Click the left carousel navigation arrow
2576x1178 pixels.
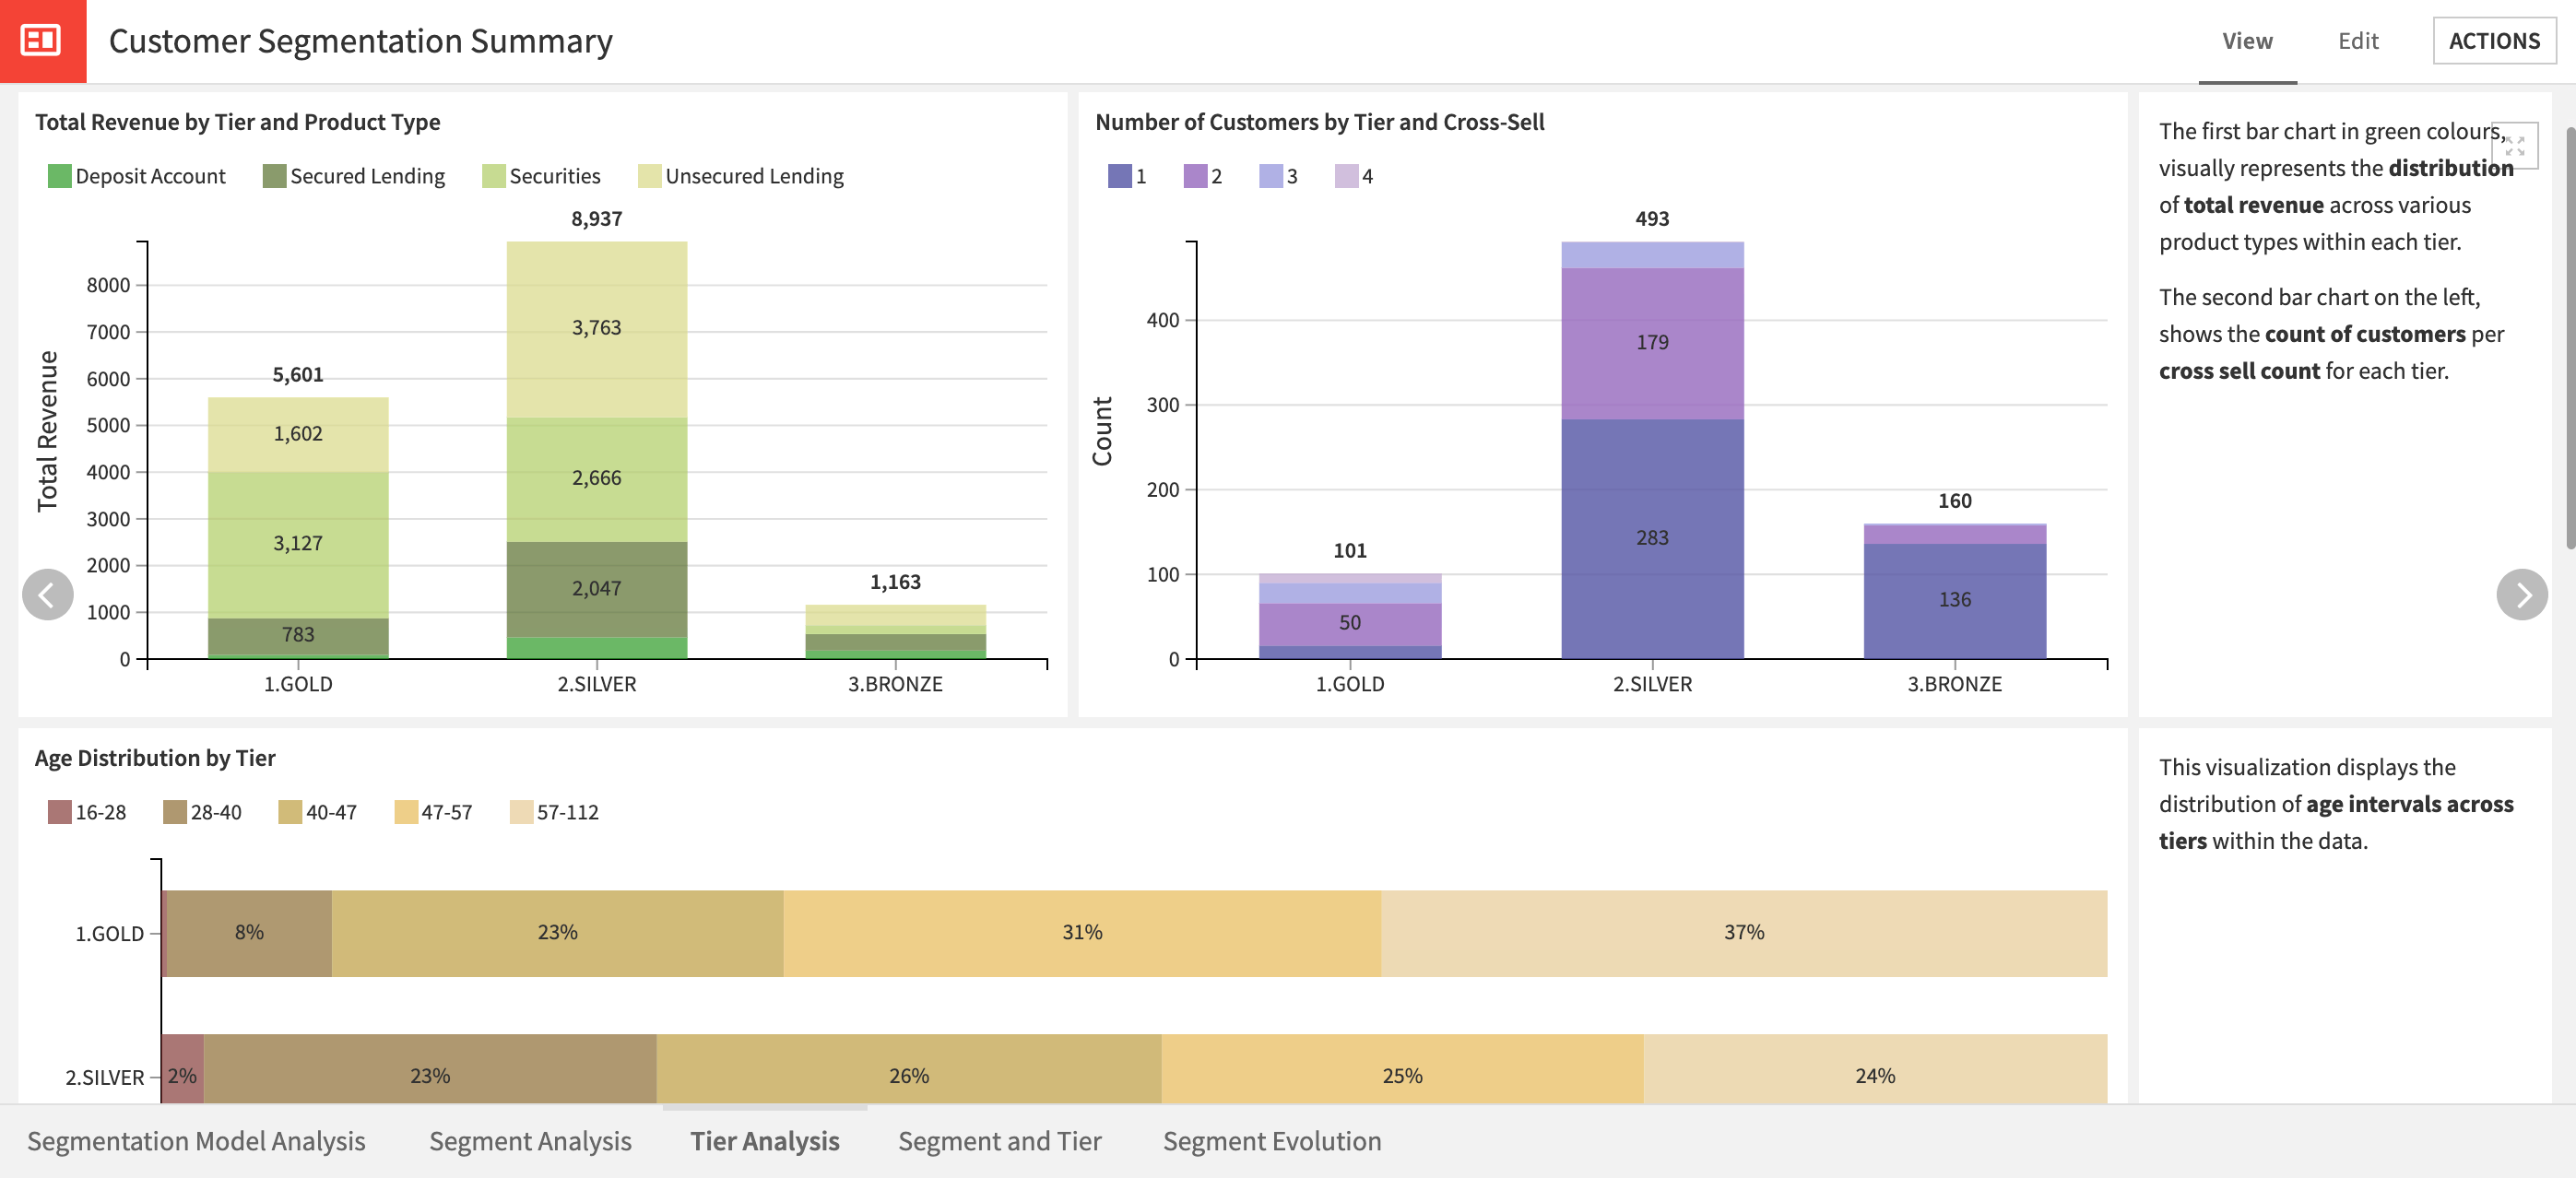pyautogui.click(x=46, y=595)
